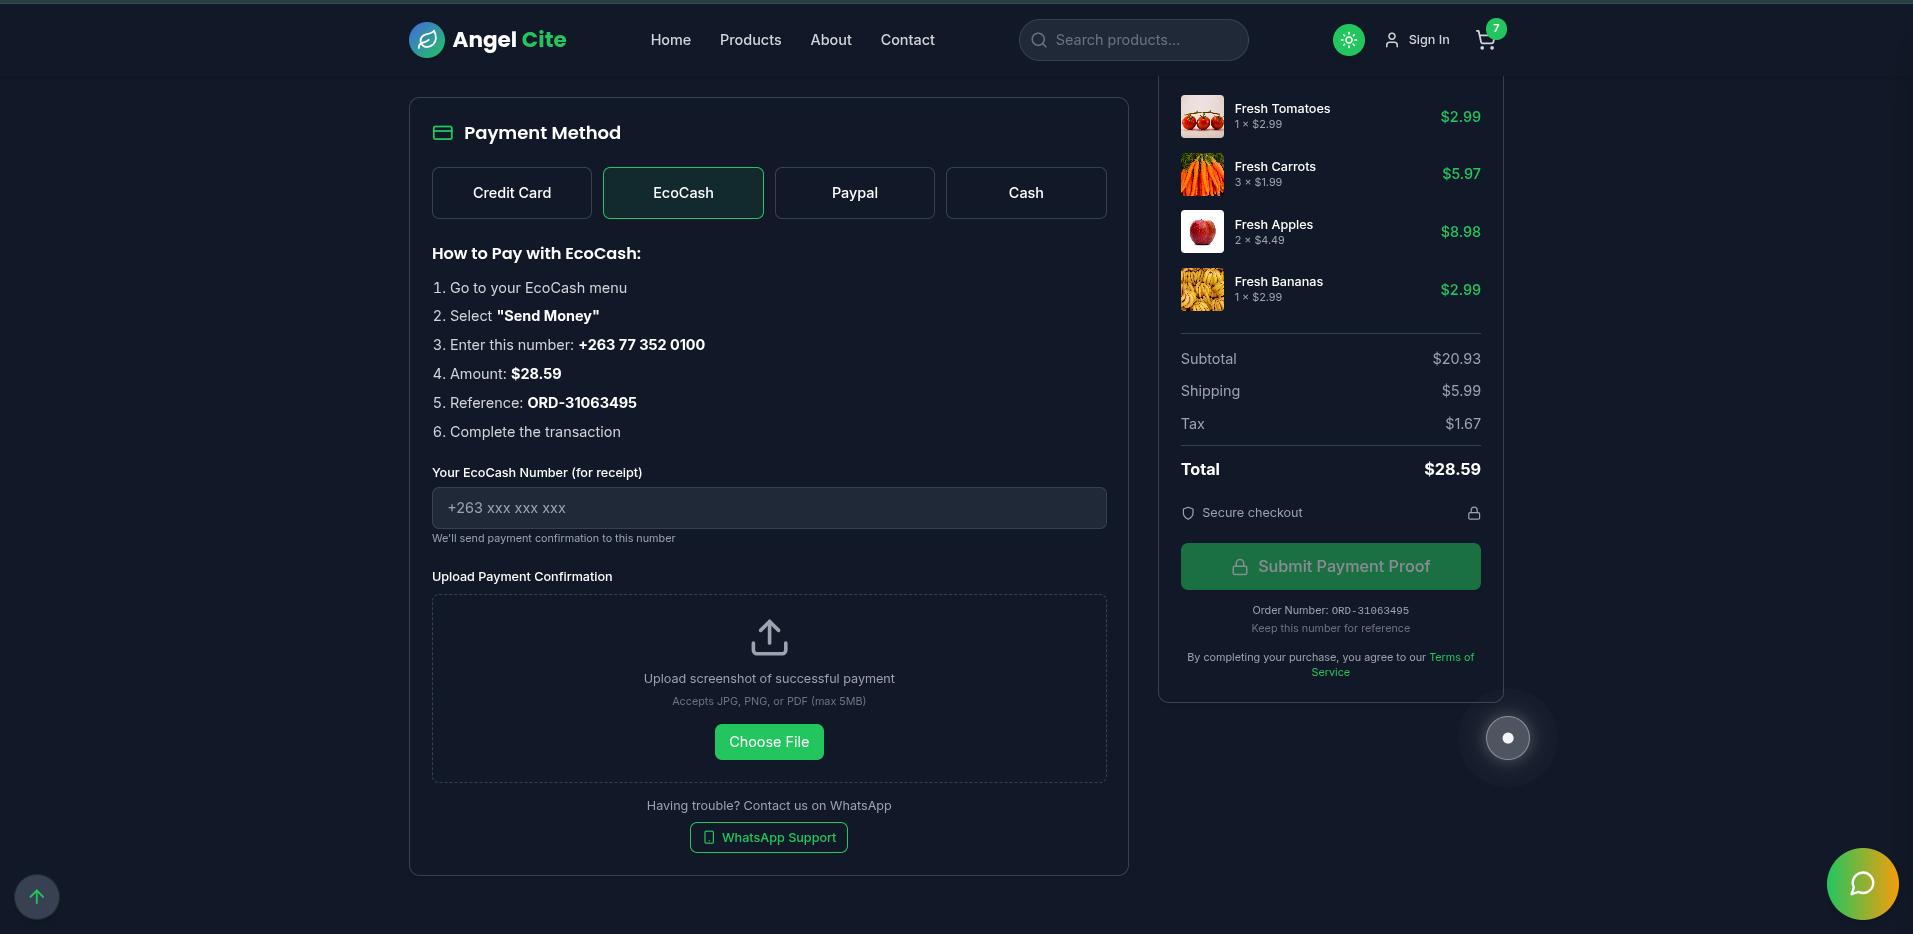Screen dimensions: 1913x934
Task: Click the Angel Cite leaf logo
Action: point(427,40)
